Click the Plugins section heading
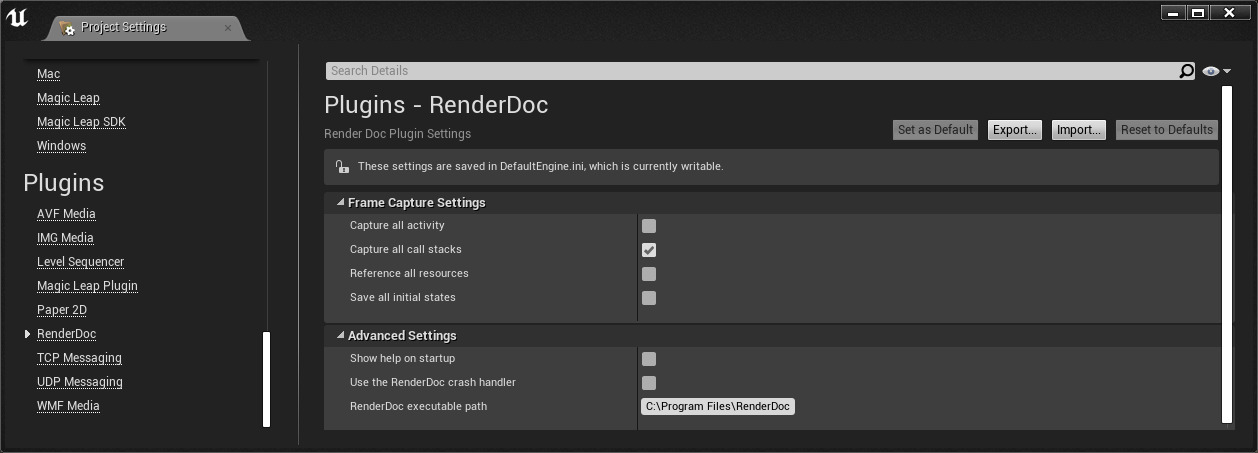 pos(63,183)
